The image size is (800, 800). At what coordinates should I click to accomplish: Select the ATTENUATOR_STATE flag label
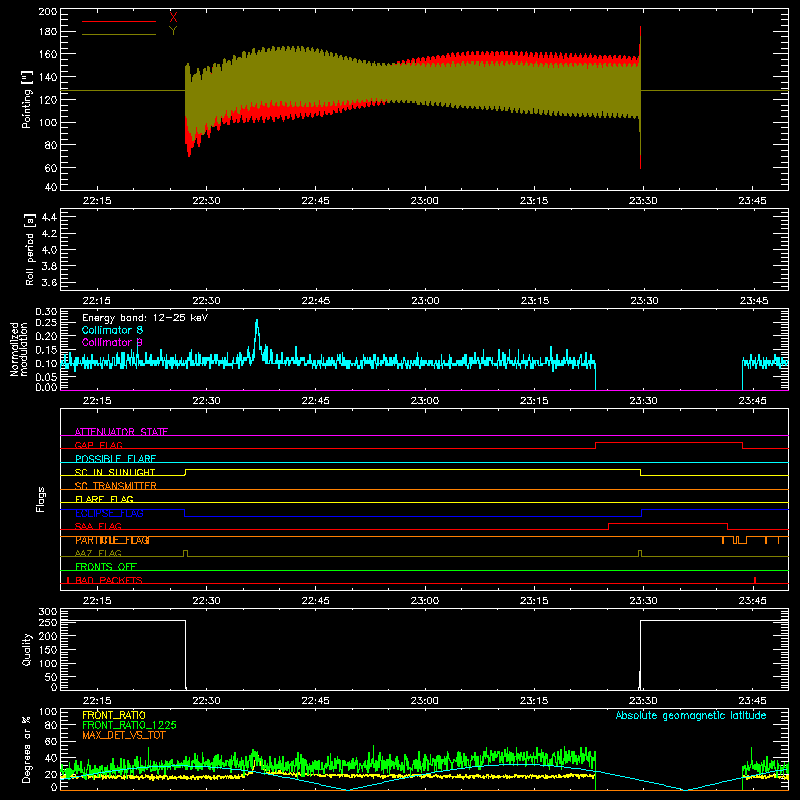[x=121, y=432]
